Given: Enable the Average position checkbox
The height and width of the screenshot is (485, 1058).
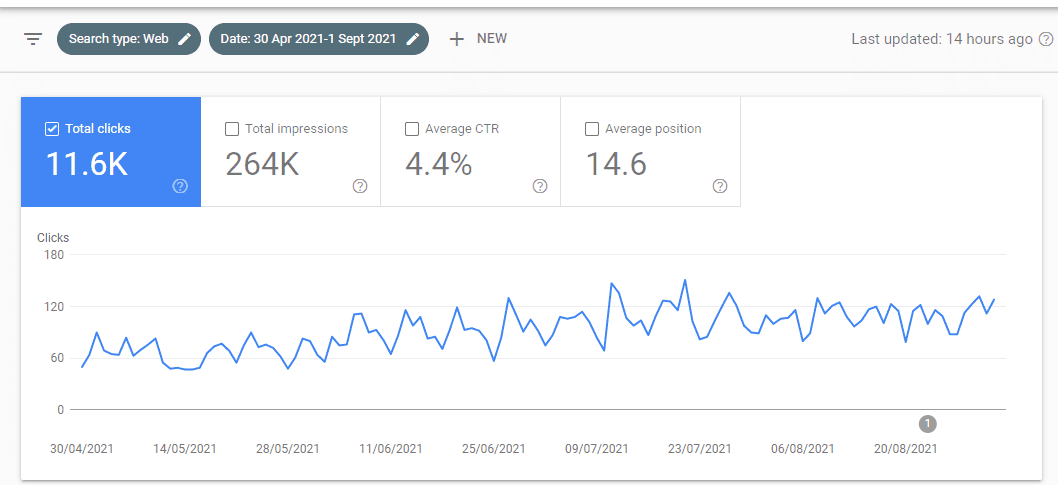Looking at the screenshot, I should tap(592, 129).
